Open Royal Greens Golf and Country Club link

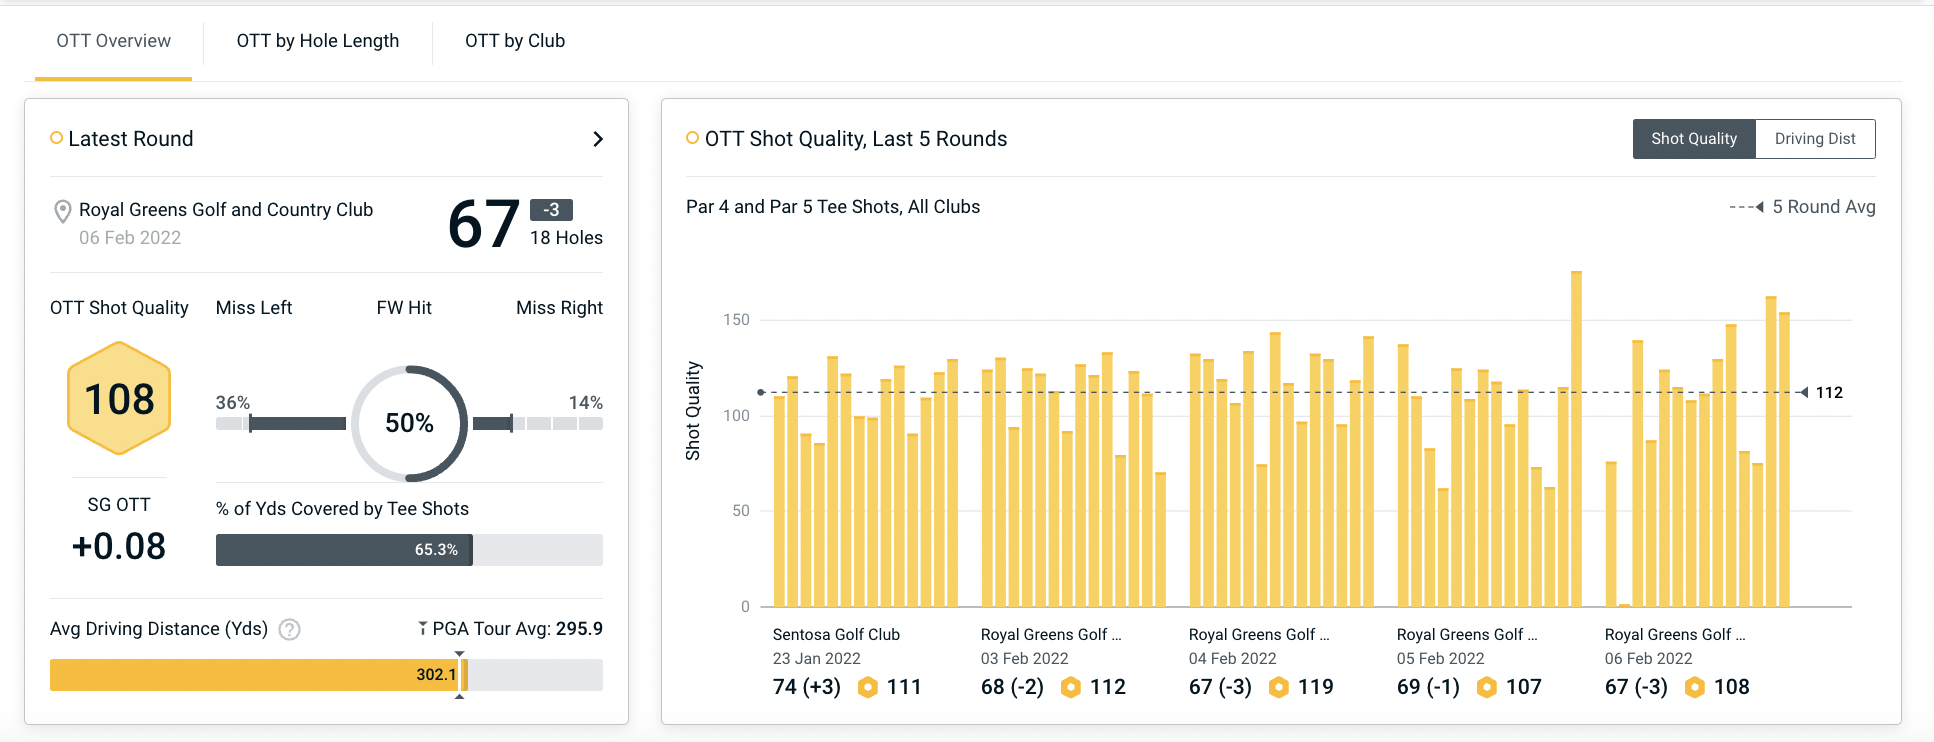click(226, 210)
